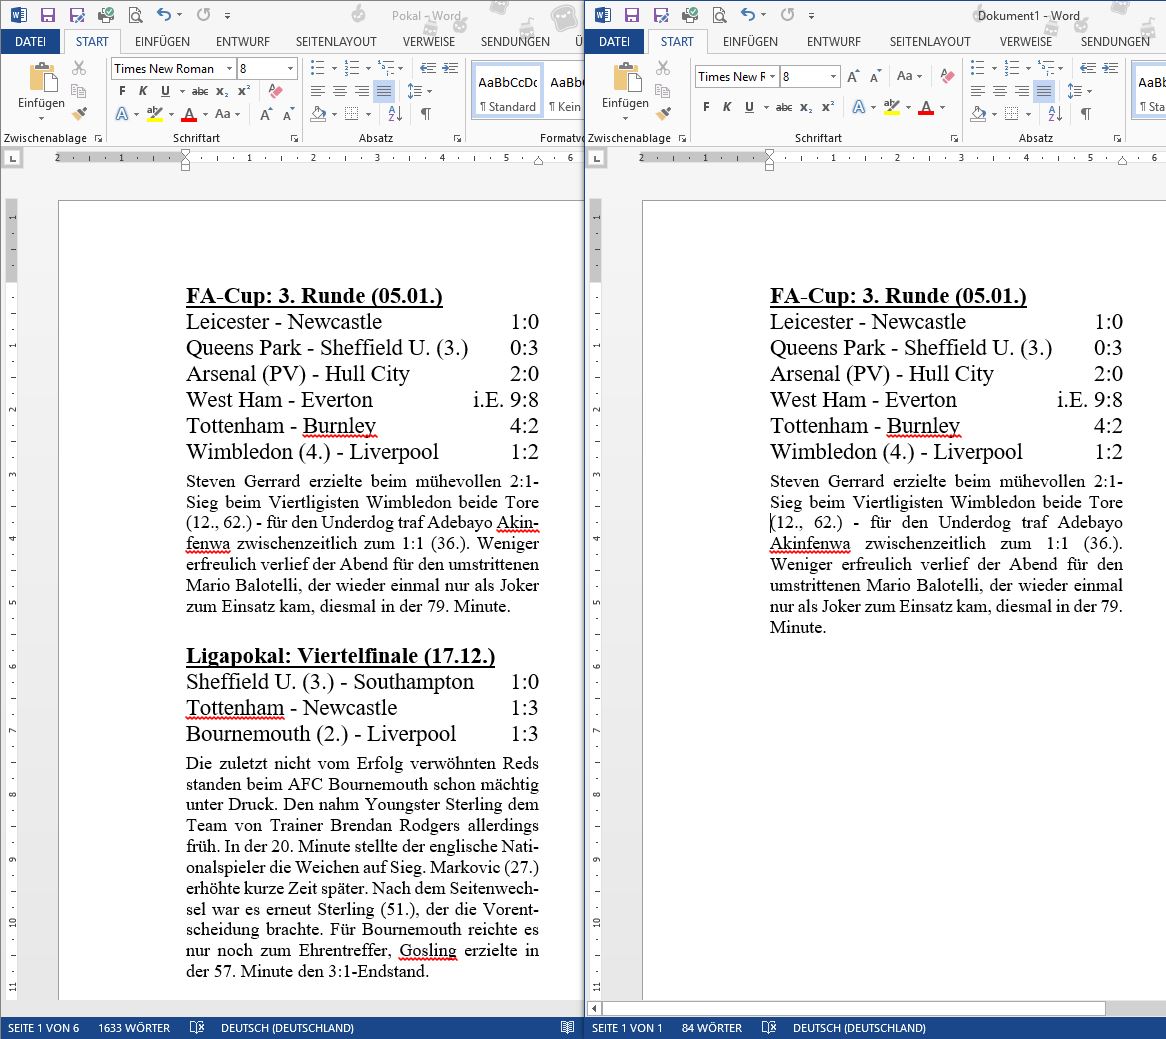This screenshot has height=1039, width=1166.
Task: Open text effects A icon in Pokal window
Action: tap(122, 114)
